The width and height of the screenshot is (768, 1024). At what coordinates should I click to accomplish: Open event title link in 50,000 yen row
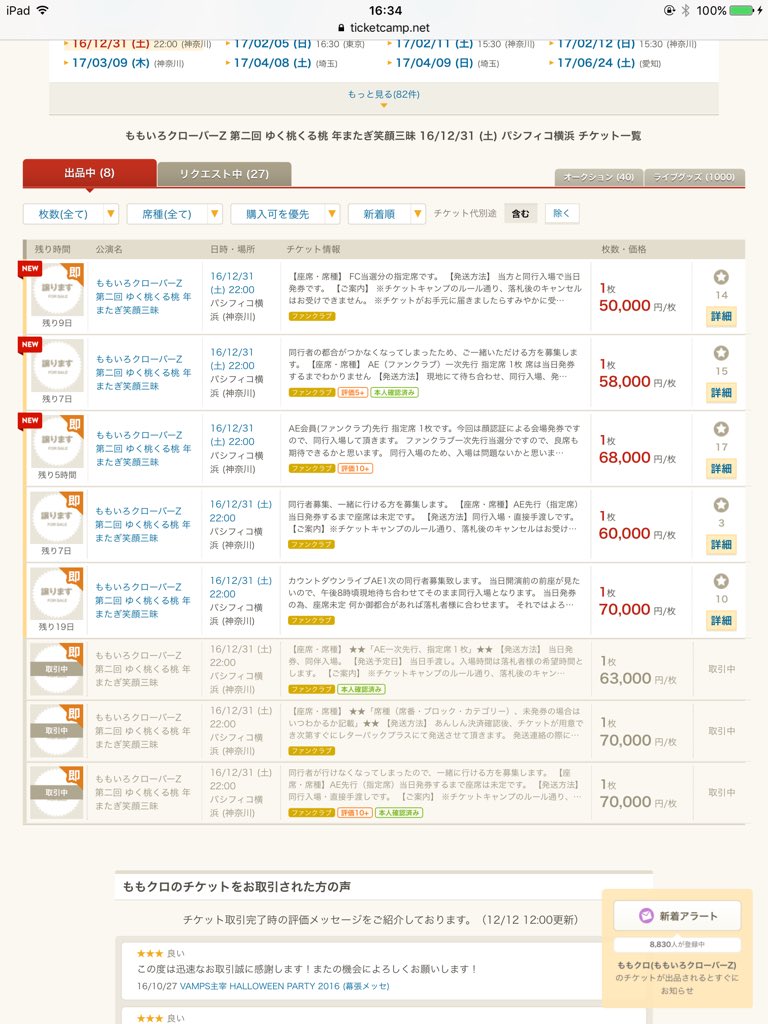(x=144, y=296)
